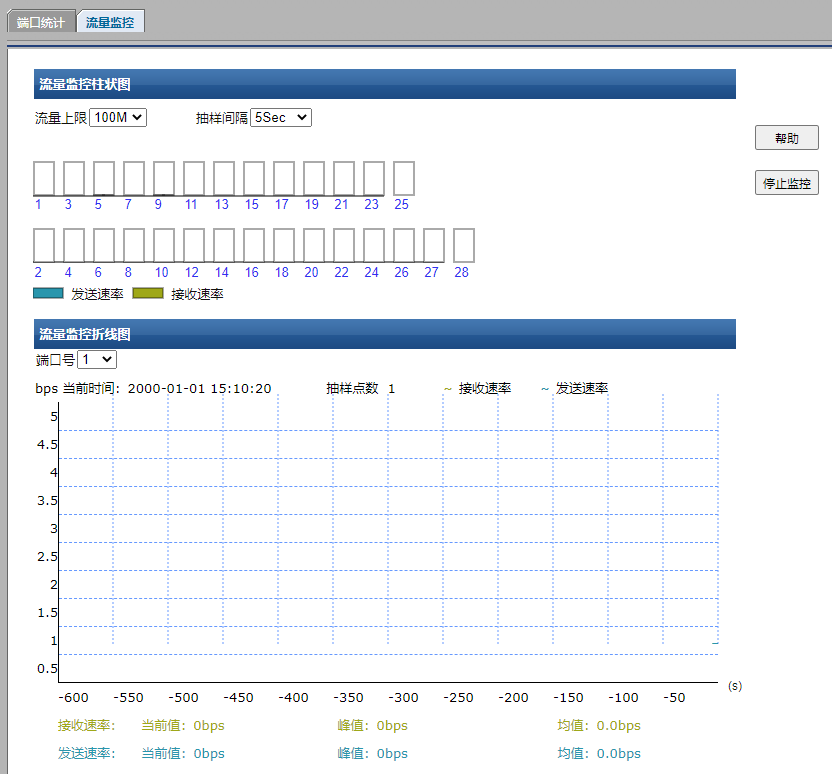Open the 抽样间隔 5Sec dropdown
Viewport: 832px width, 774px height.
point(281,117)
